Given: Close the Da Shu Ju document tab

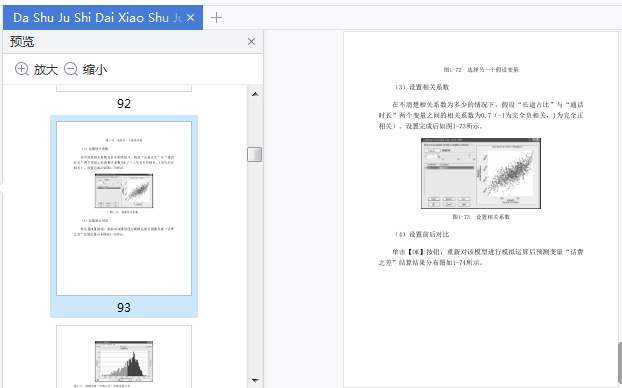Looking at the screenshot, I should click(x=190, y=17).
